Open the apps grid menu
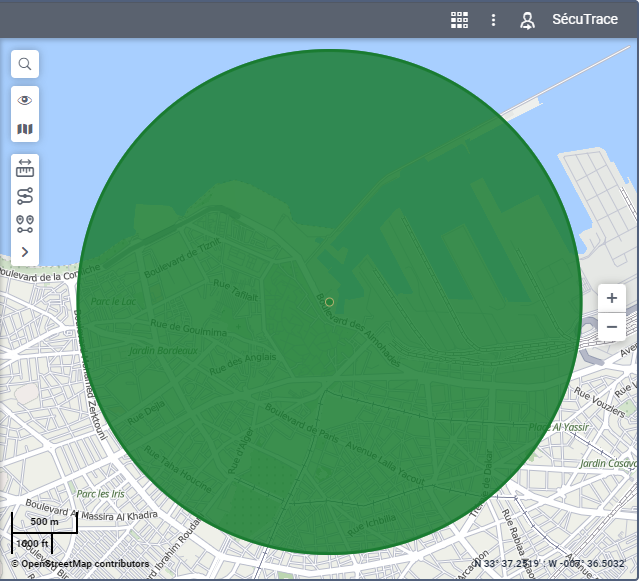Viewport: 639px width, 581px height. [460, 20]
